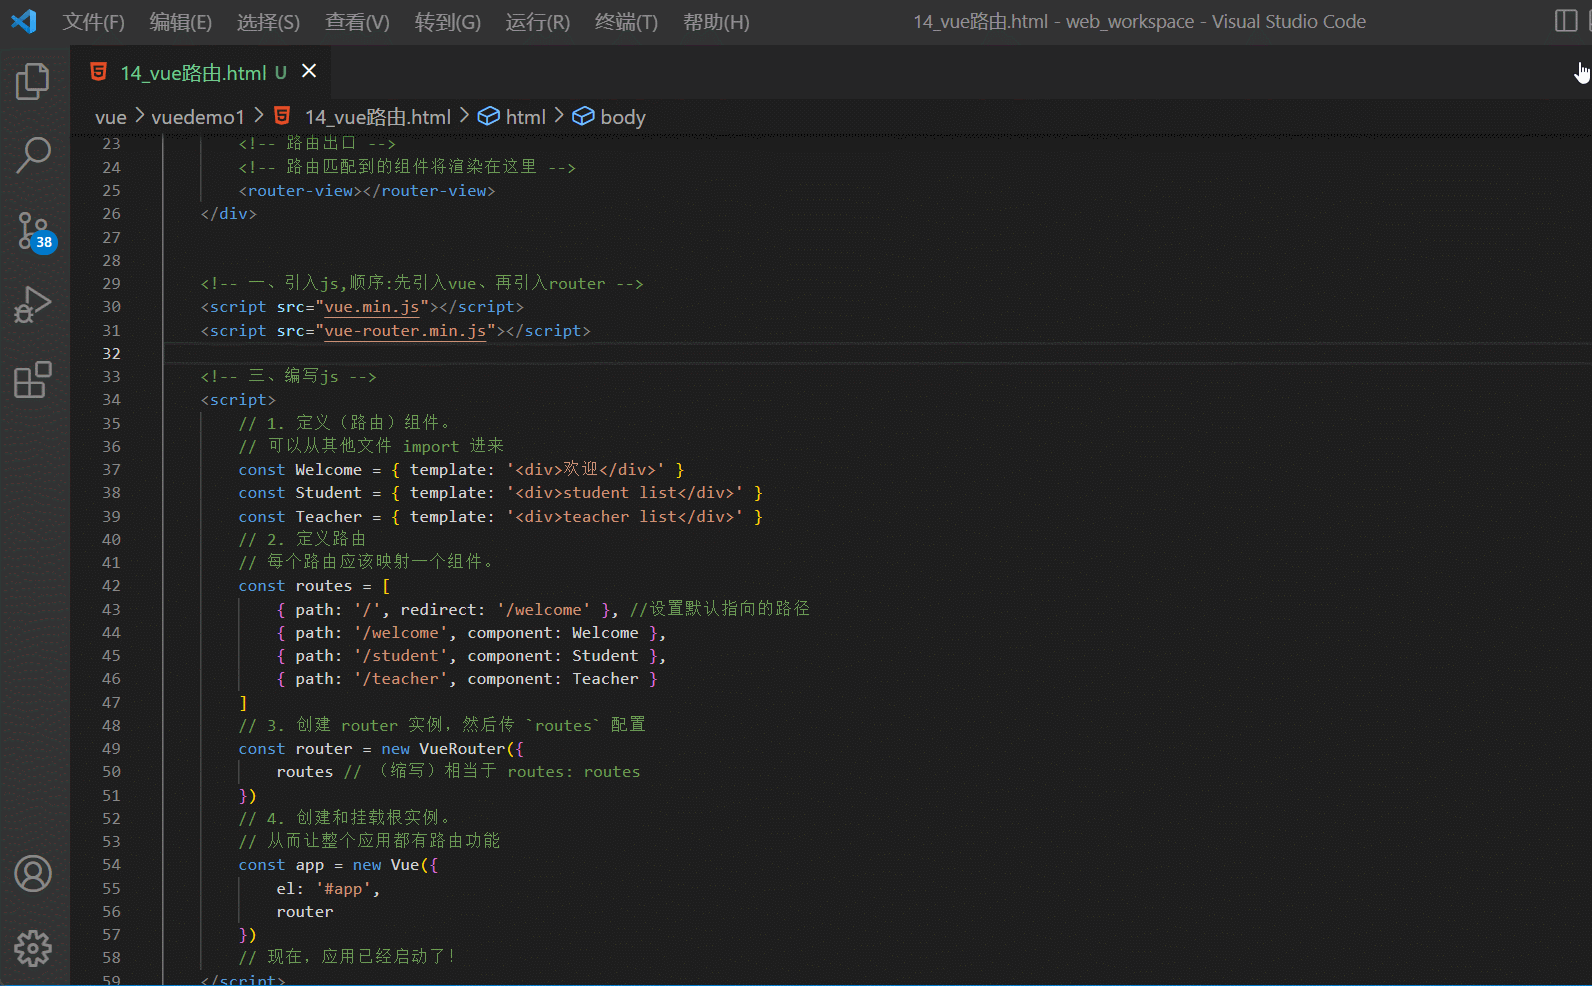The image size is (1592, 986).
Task: Click the body breadcrumb item
Action: (623, 117)
